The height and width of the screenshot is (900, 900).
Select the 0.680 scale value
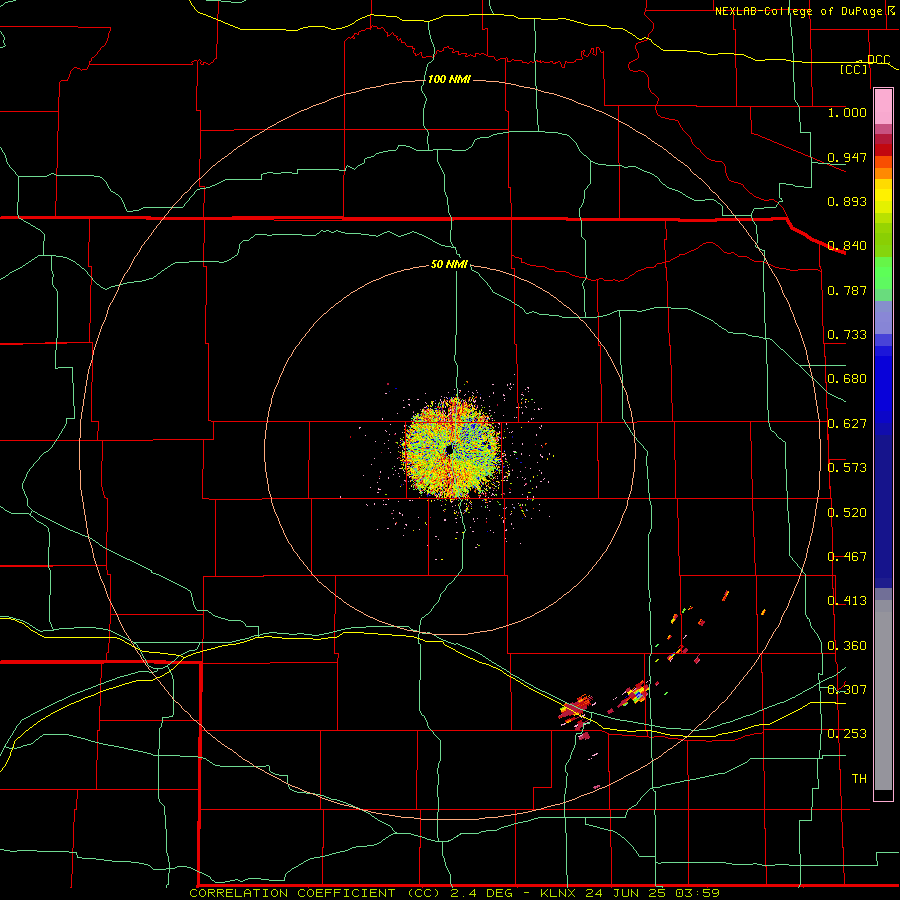847,379
